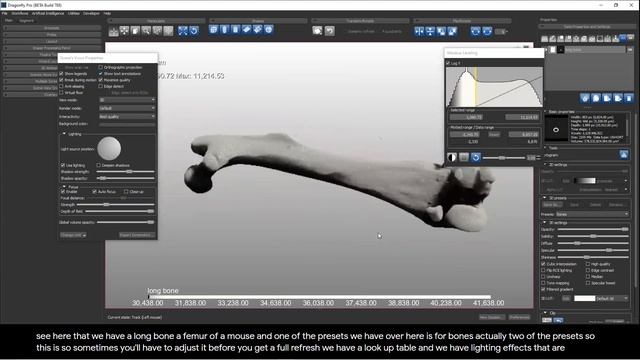The width and height of the screenshot is (640, 360).
Task: Click the first Translate/Rotate tool icon
Action: click(x=318, y=31)
